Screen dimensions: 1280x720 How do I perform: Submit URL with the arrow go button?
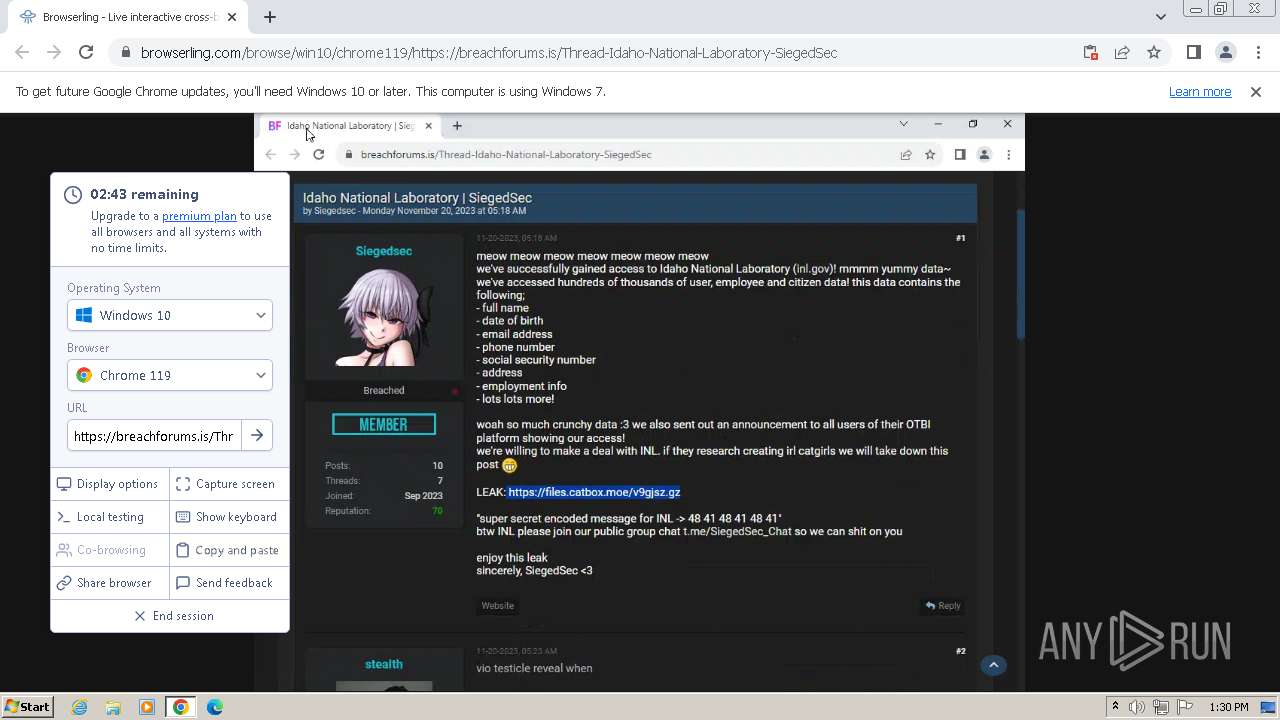tap(257, 436)
